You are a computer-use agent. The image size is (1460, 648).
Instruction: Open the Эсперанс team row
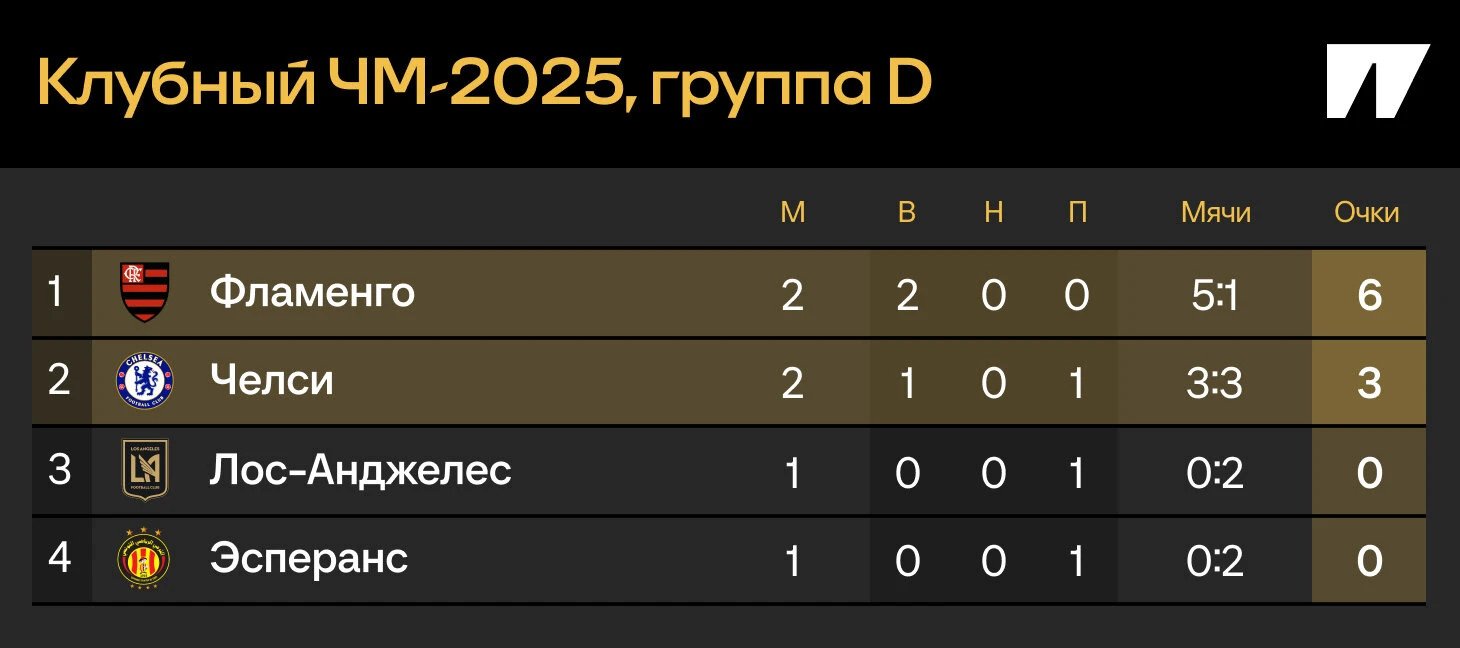729,560
